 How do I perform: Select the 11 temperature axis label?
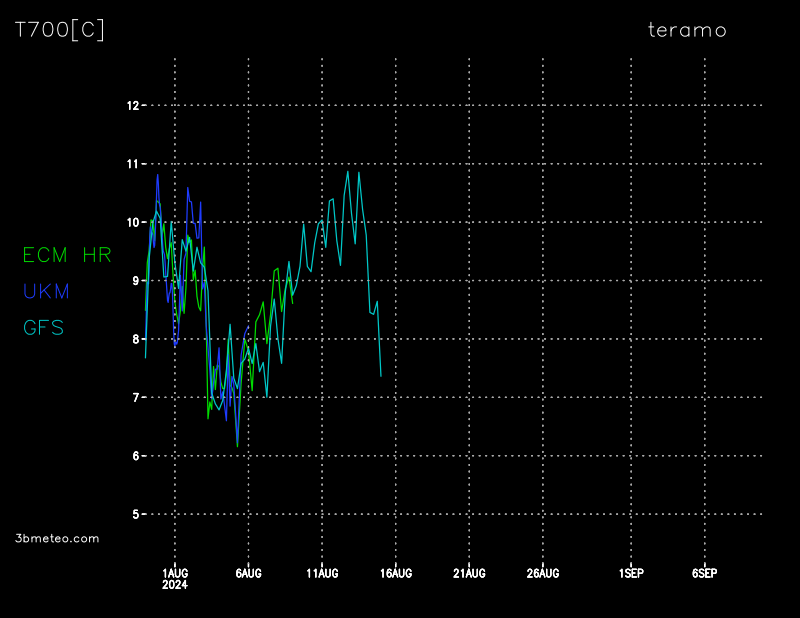(x=133, y=164)
